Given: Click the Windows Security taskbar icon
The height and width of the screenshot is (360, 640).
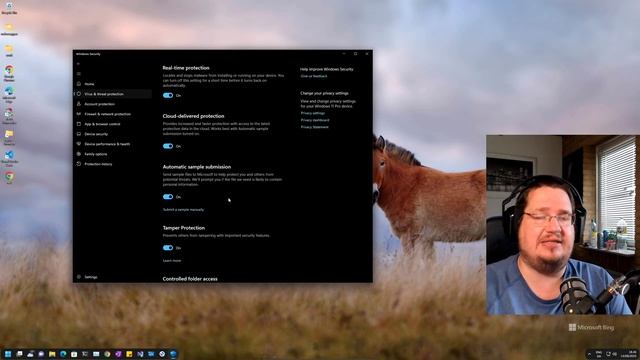Looking at the screenshot, I should [173, 354].
